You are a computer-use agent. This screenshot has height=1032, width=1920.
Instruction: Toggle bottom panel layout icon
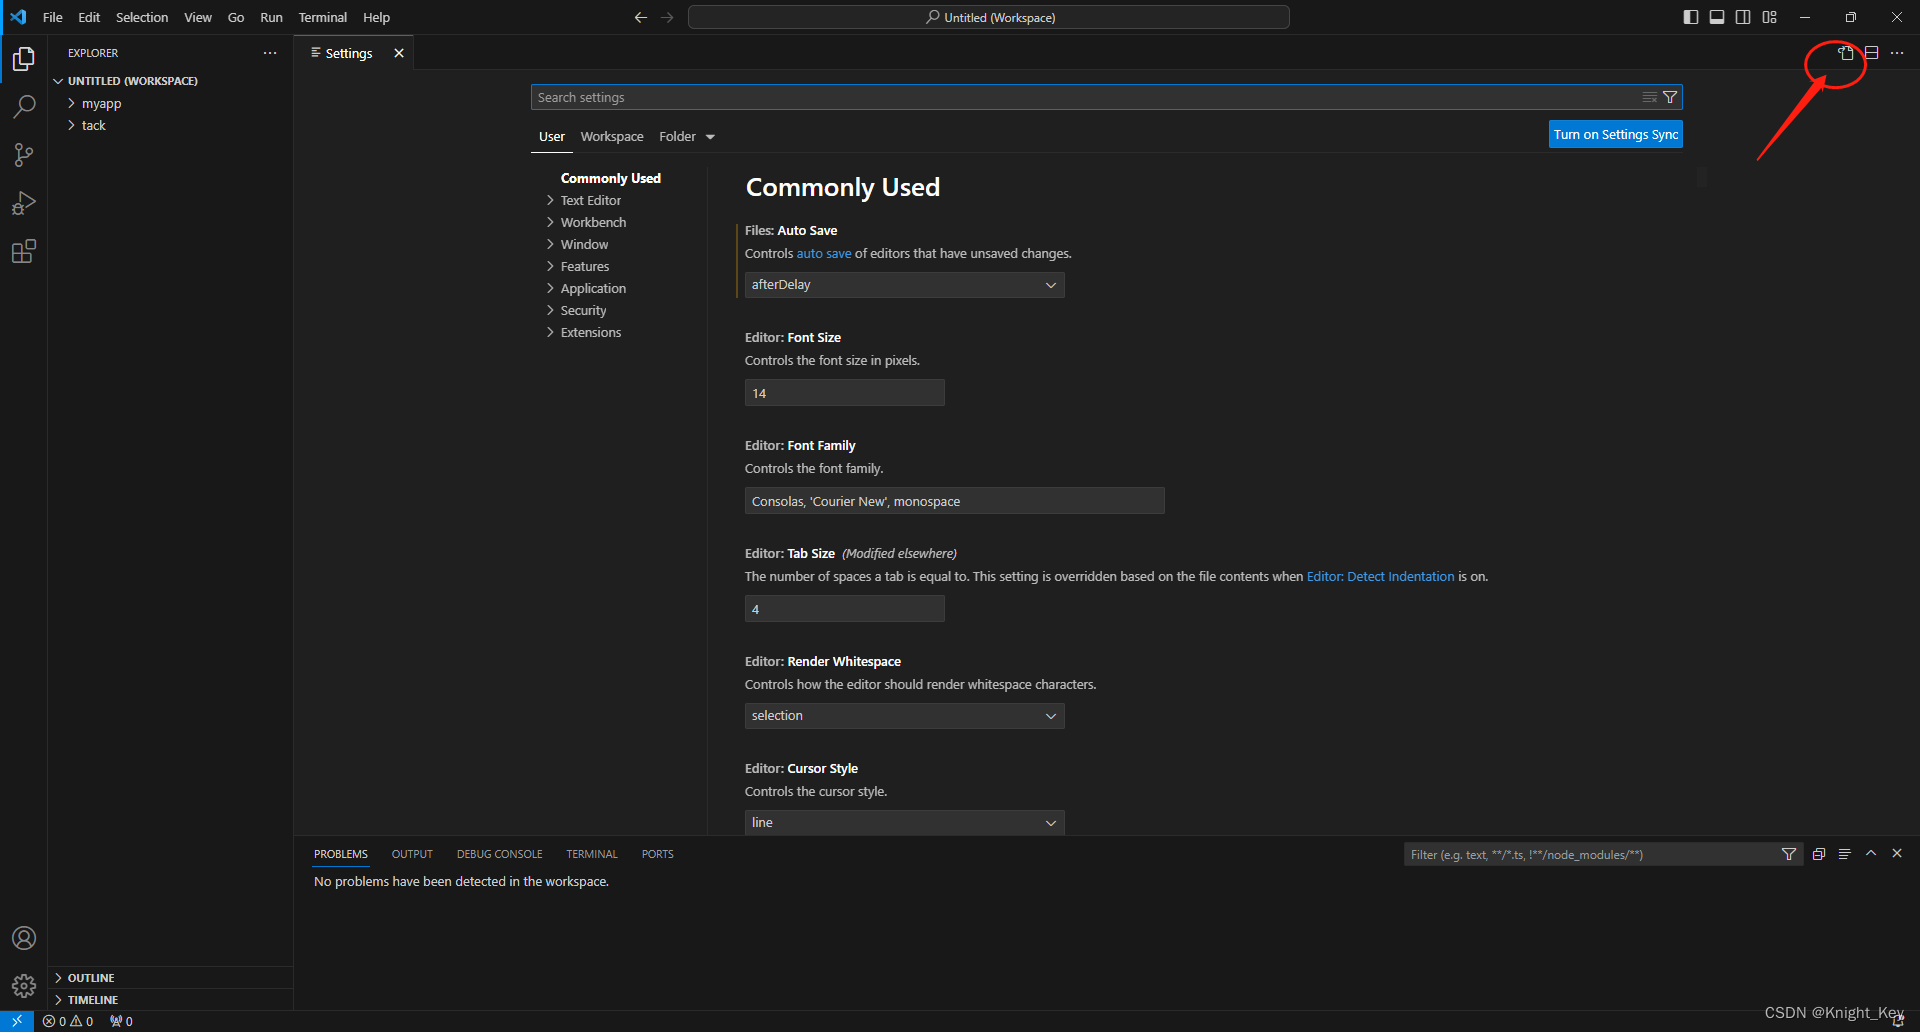(x=1717, y=17)
